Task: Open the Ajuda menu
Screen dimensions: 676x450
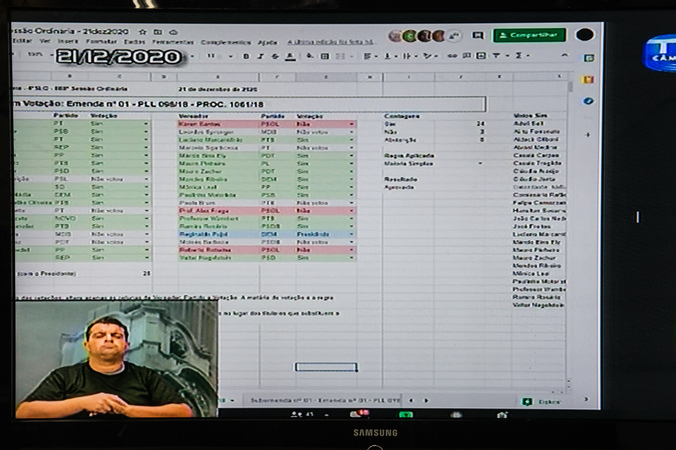Action: 267,42
